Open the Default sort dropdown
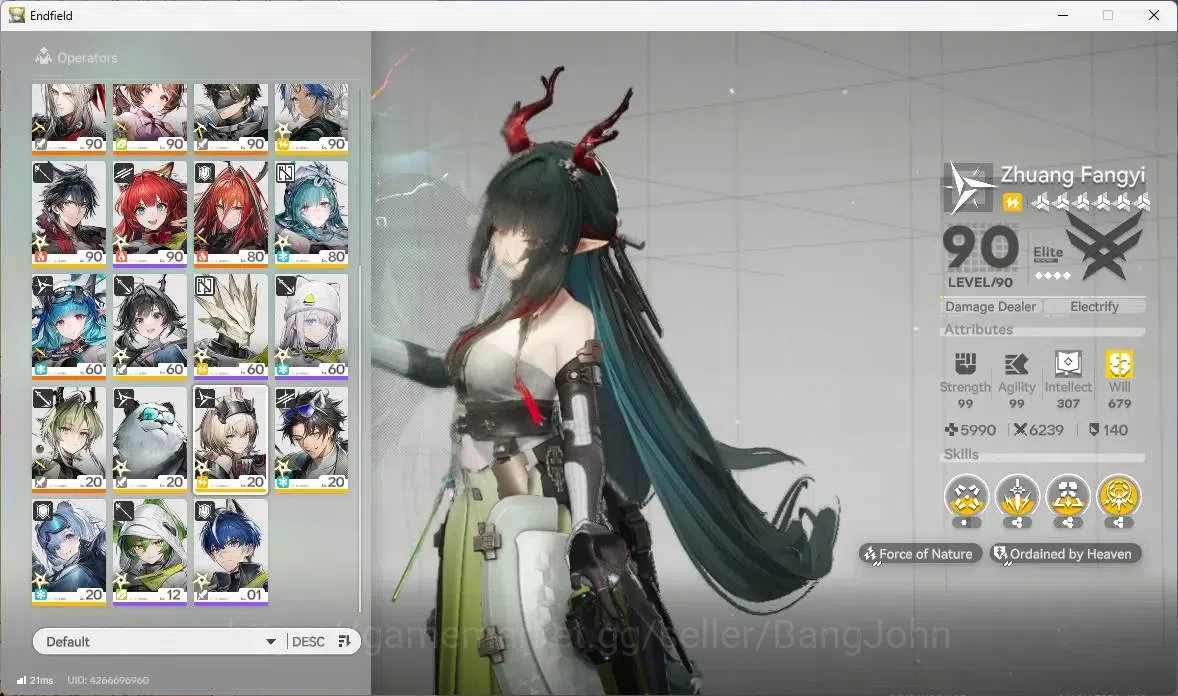The height and width of the screenshot is (696, 1178). coord(160,641)
